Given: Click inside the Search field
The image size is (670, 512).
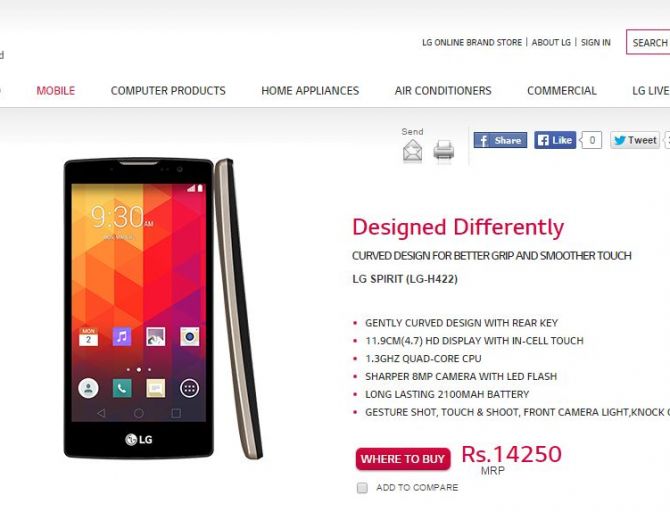Looking at the screenshot, I should pyautogui.click(x=648, y=42).
